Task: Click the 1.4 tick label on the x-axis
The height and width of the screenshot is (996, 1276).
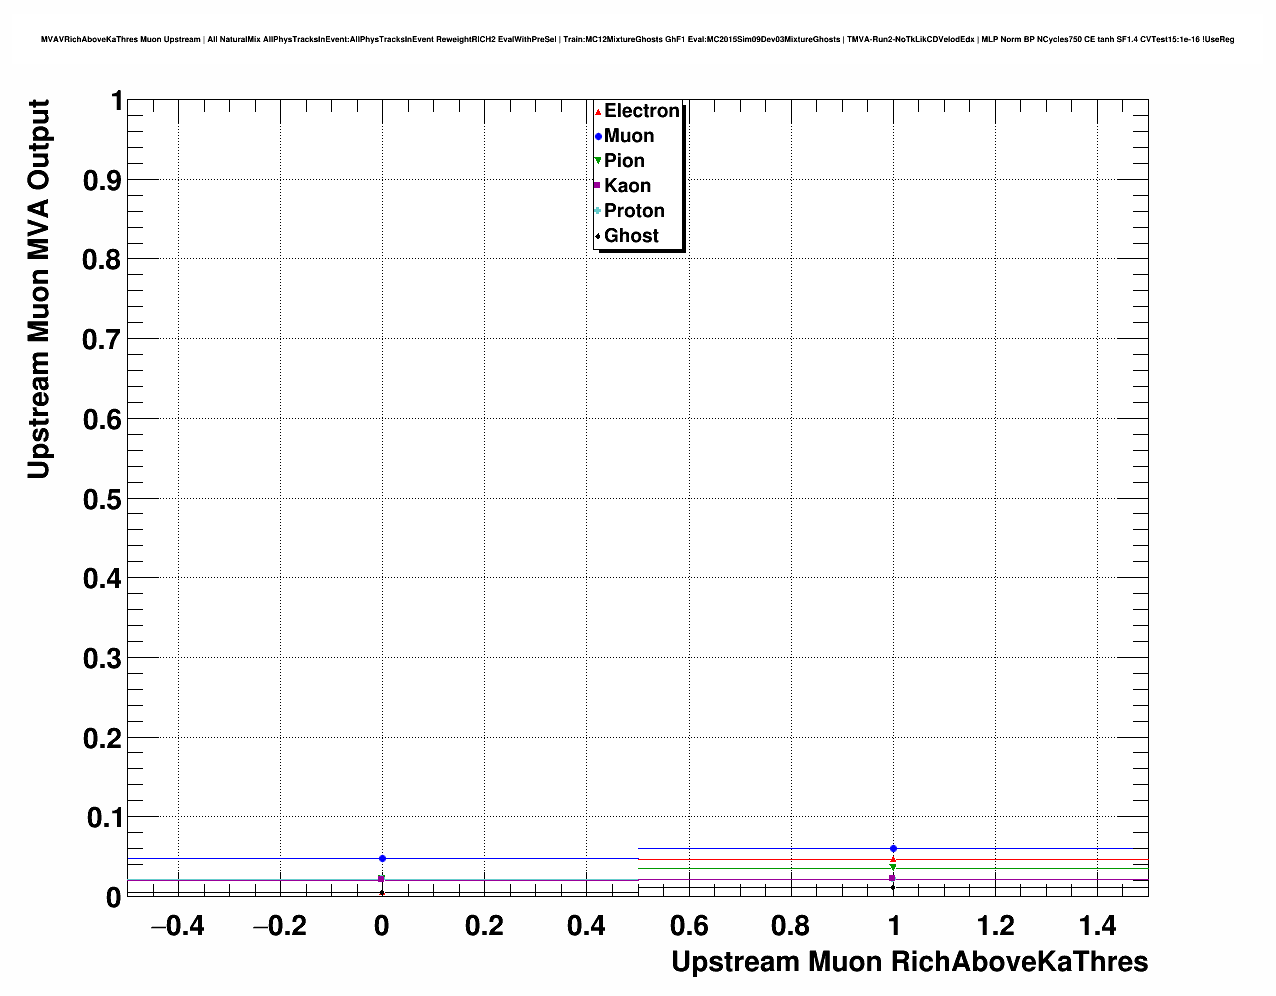Action: pos(1097,927)
